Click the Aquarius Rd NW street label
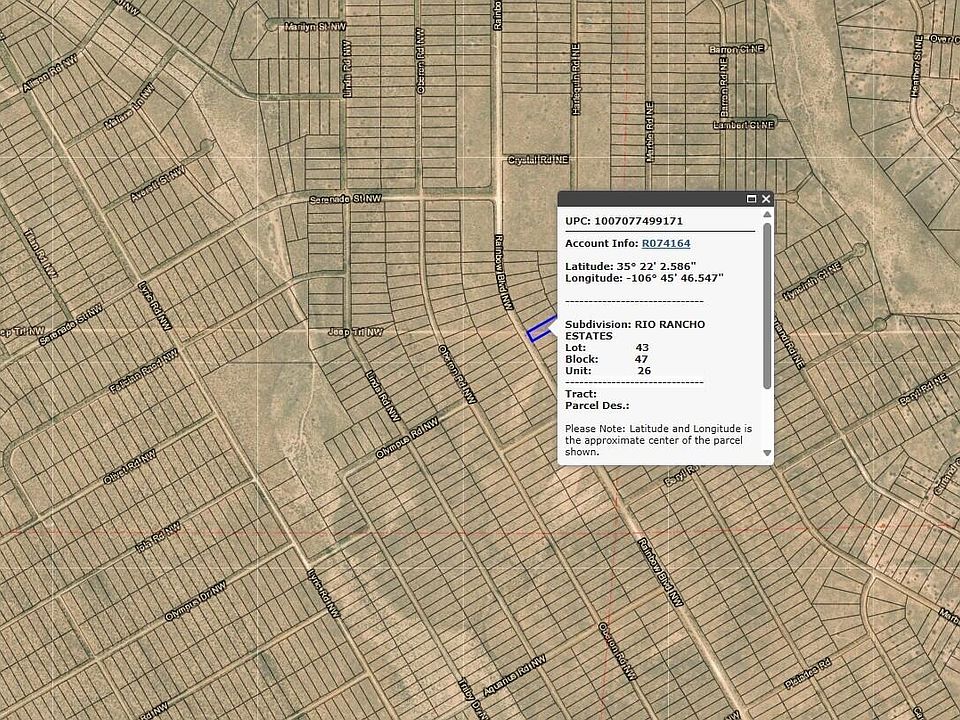 tap(515, 676)
